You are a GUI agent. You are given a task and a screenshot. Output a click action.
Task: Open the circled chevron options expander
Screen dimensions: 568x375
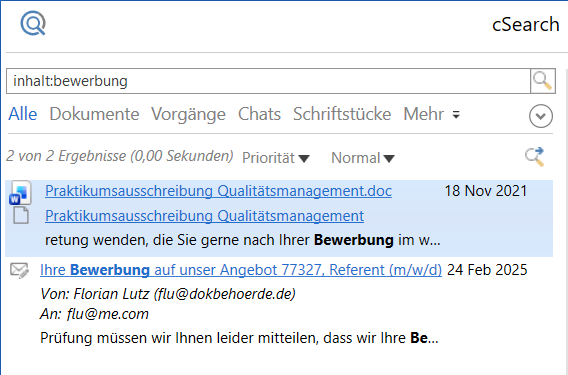(541, 116)
